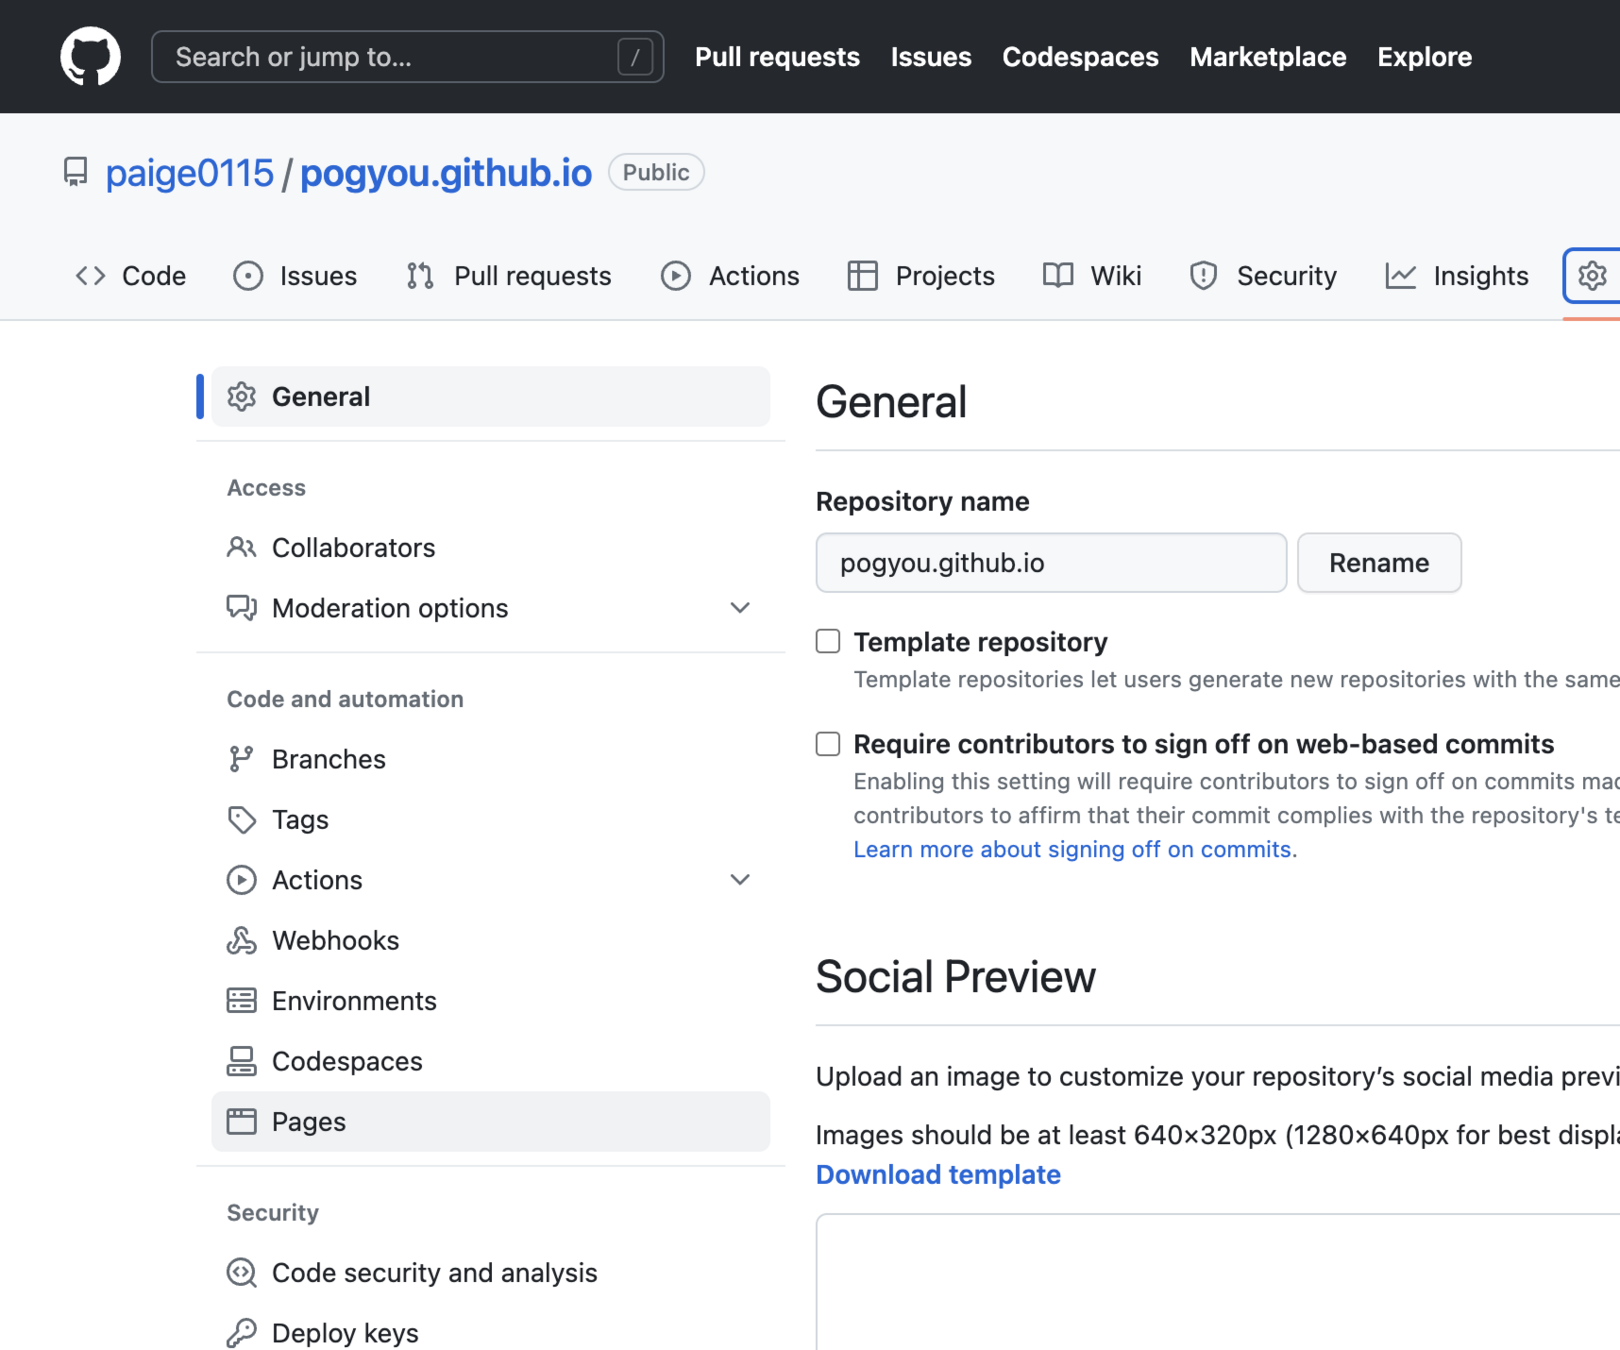Viewport: 1620px width, 1350px height.
Task: Click the 'Social Preview' heading
Action: tap(956, 977)
